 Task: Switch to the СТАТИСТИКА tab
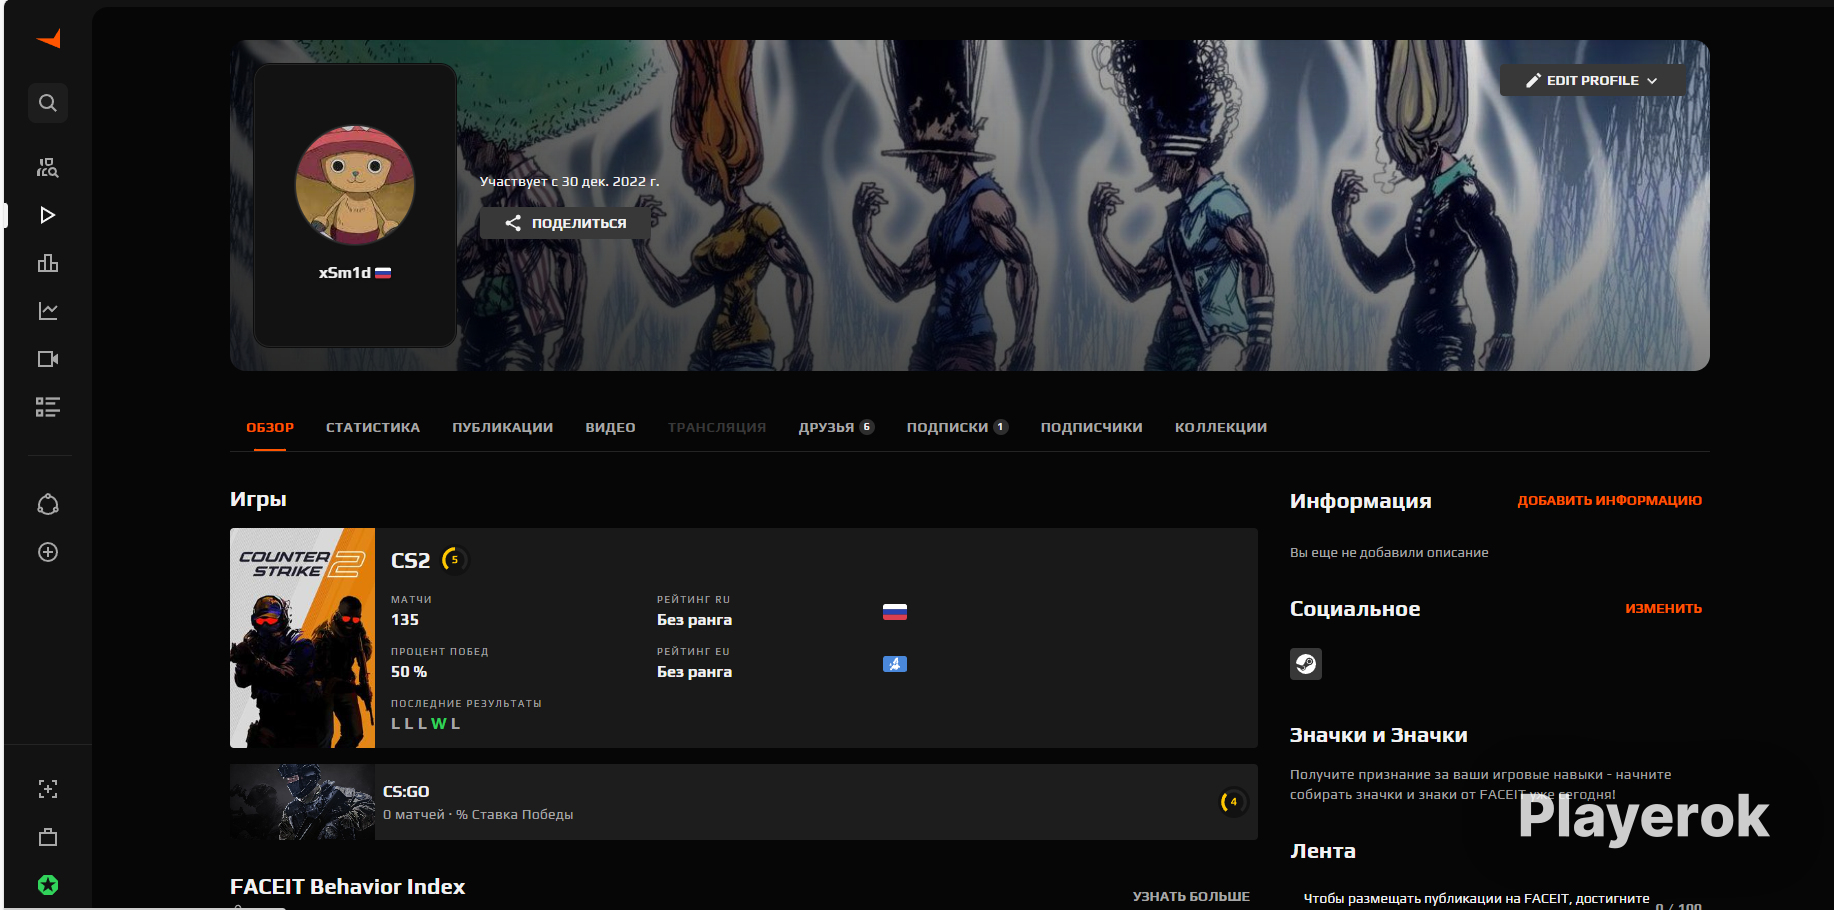373,427
